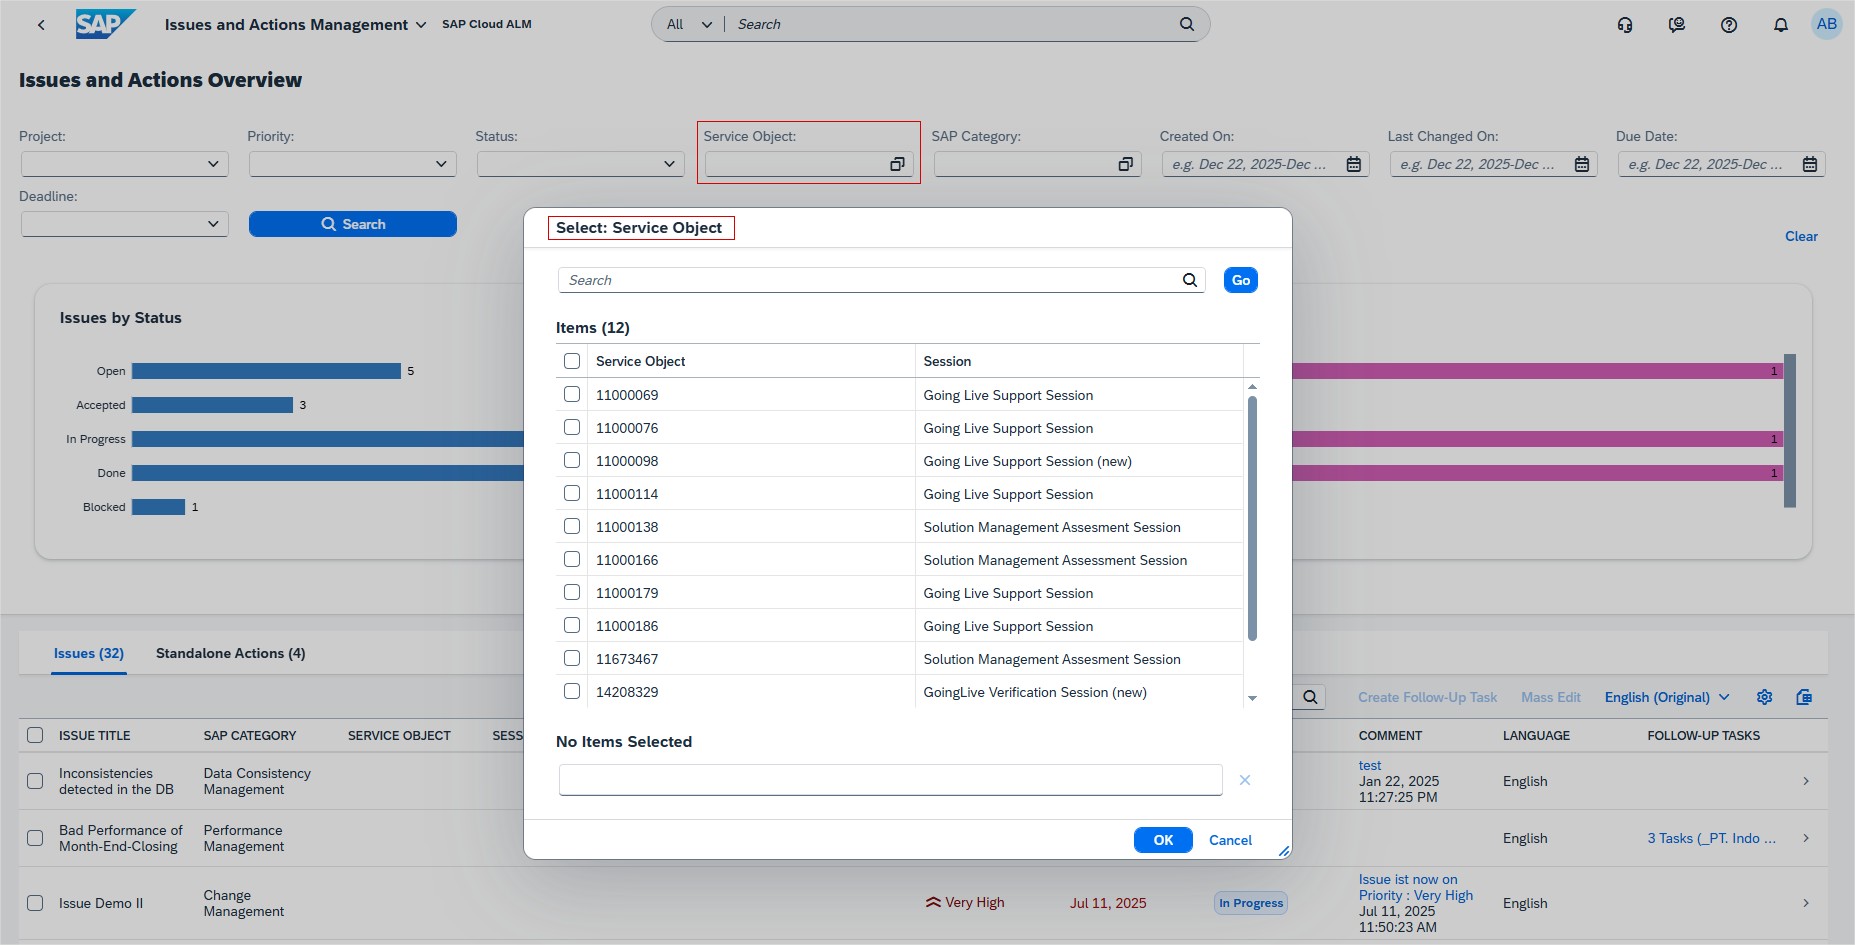
Task: Open the headset support icon
Action: (1625, 25)
